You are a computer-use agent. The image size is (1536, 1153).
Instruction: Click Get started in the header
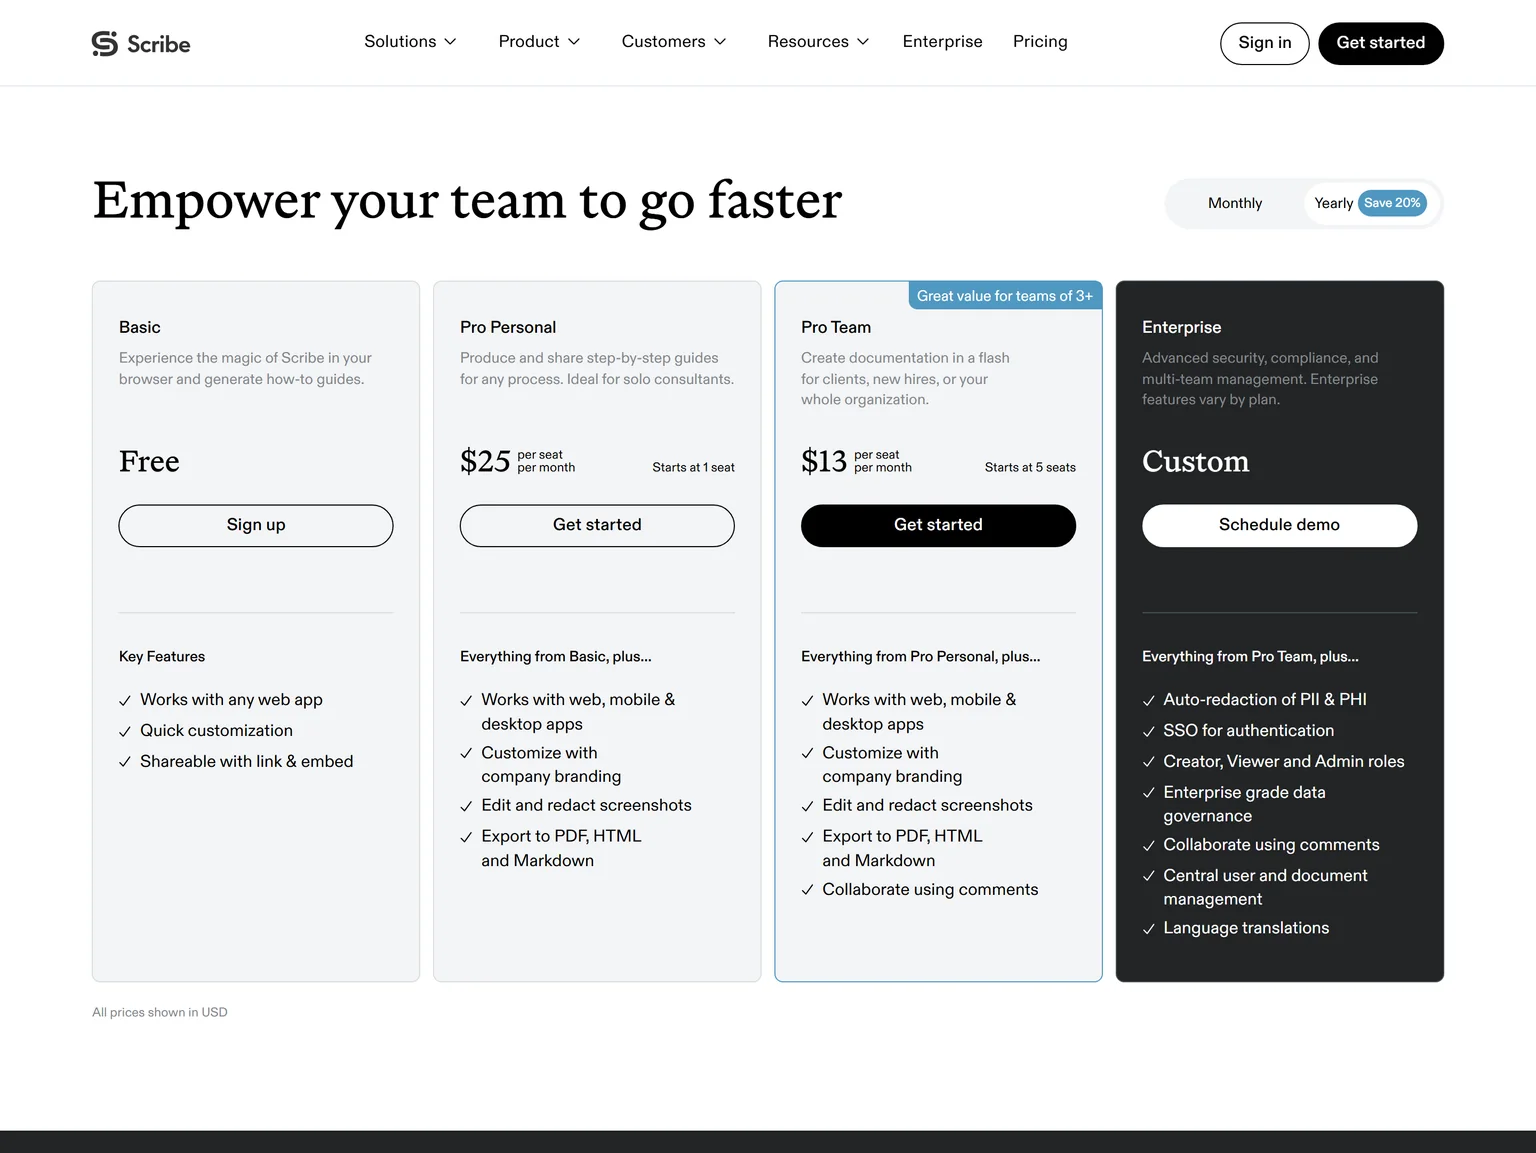coord(1380,43)
